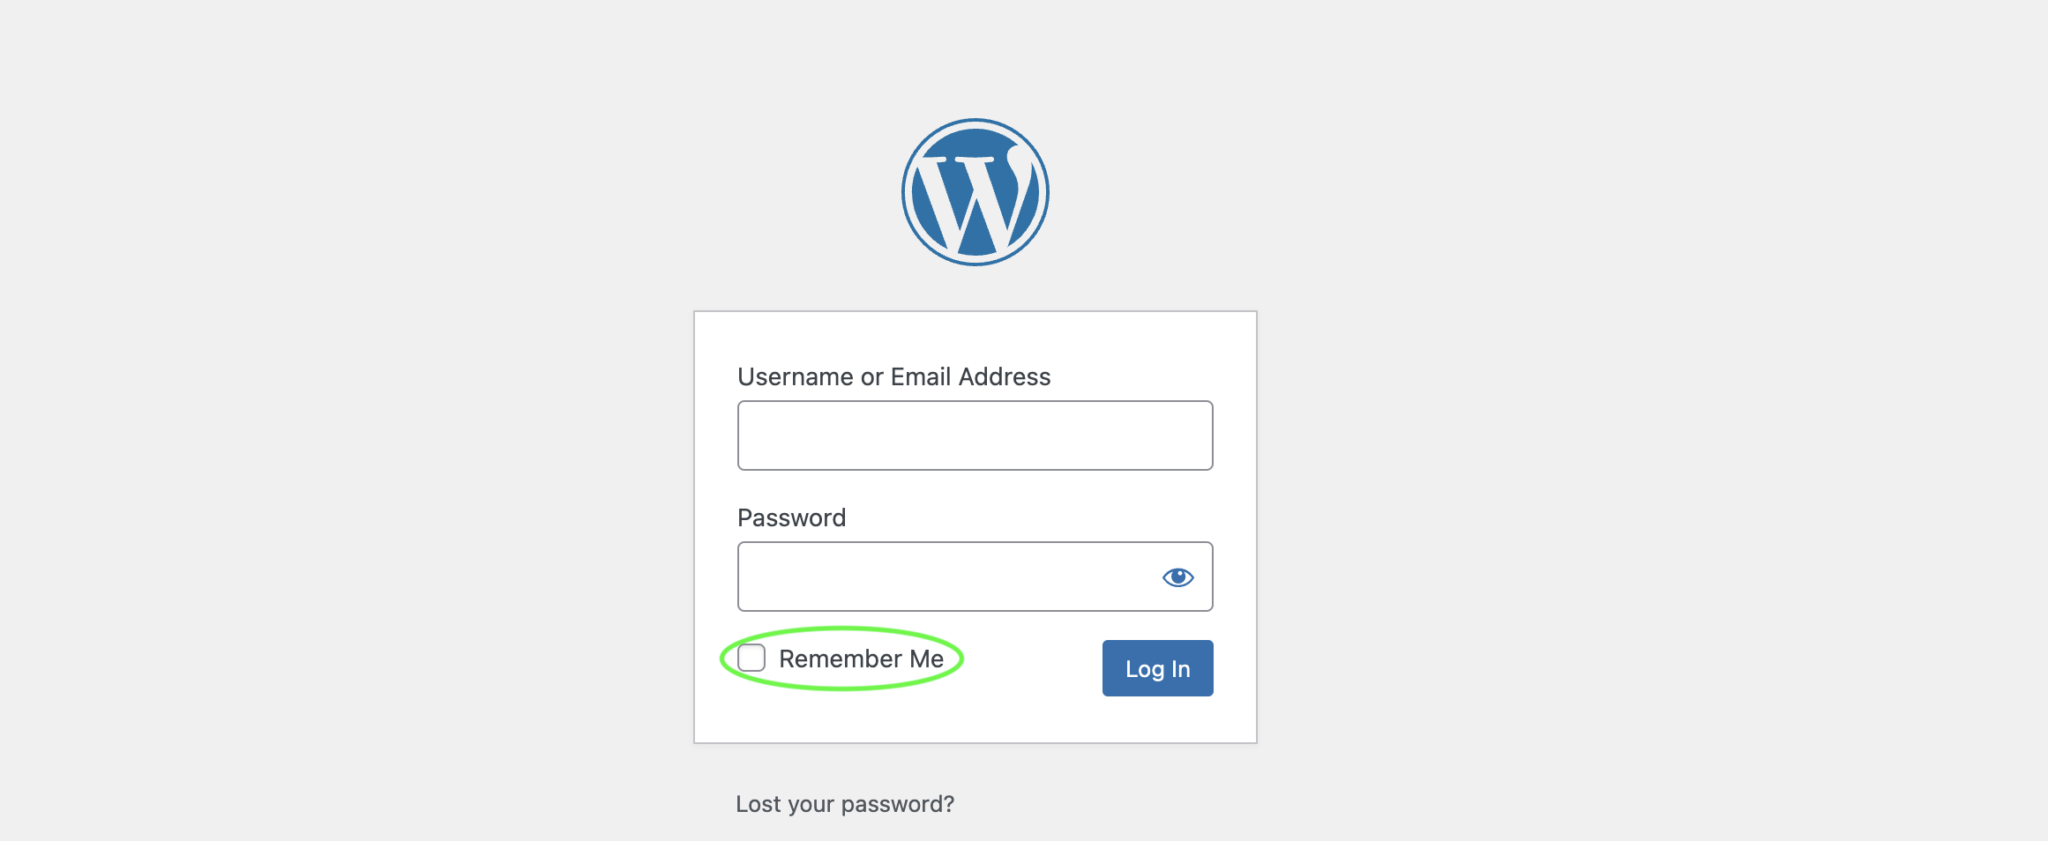This screenshot has width=2048, height=841.
Task: Select the Username or Email Address label
Action: tap(893, 377)
